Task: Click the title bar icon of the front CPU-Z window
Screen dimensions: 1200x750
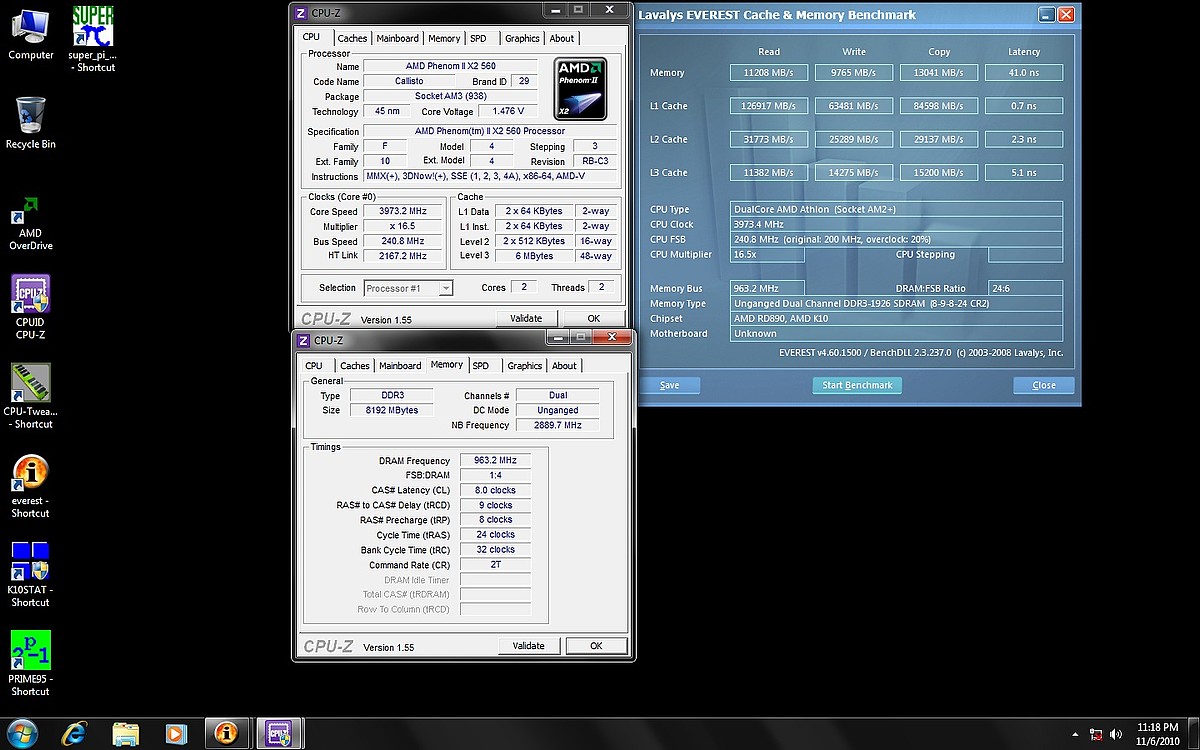Action: [304, 340]
